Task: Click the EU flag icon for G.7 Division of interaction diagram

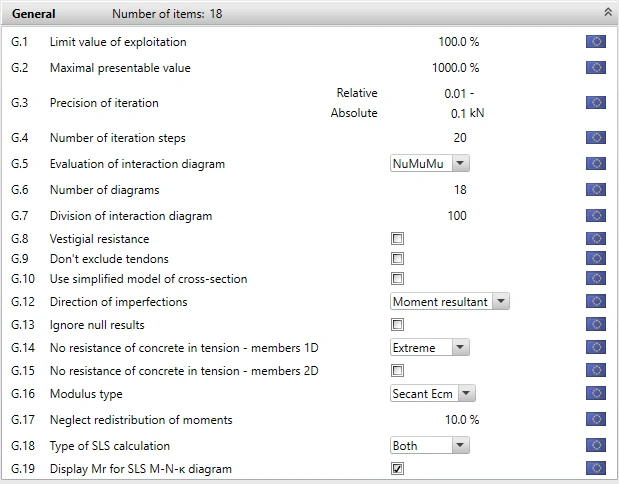Action: (x=596, y=216)
